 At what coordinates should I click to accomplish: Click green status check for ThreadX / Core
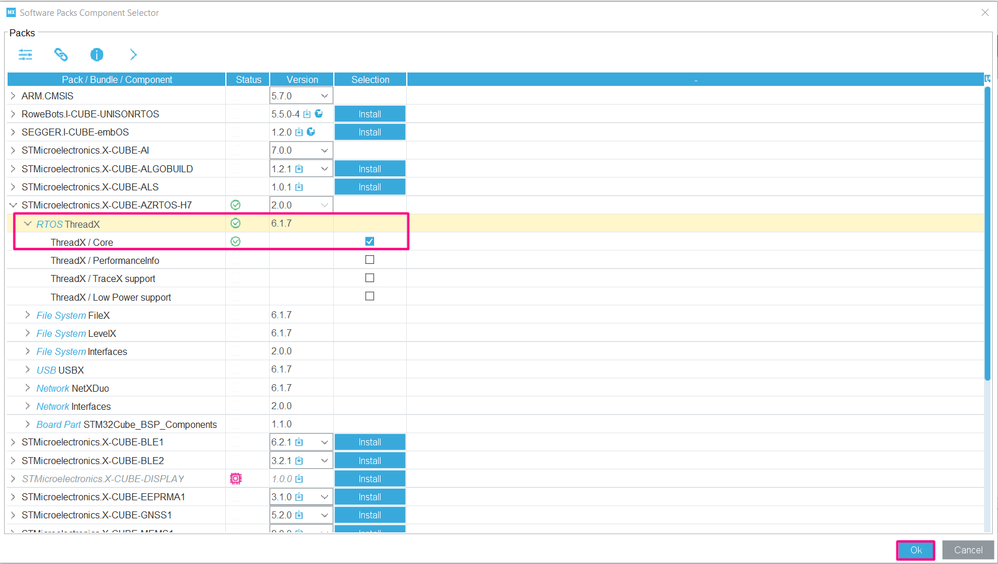[235, 242]
